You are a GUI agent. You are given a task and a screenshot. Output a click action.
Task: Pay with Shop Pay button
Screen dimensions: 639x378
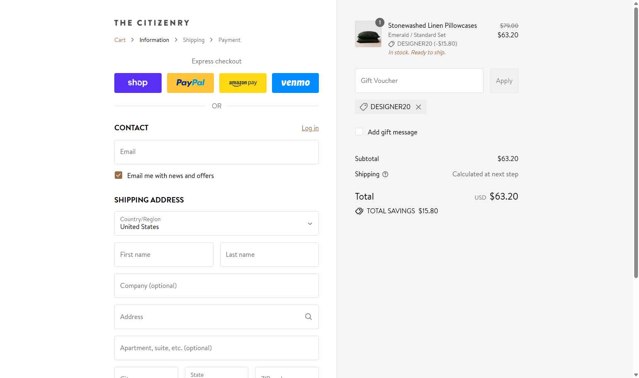pos(138,83)
